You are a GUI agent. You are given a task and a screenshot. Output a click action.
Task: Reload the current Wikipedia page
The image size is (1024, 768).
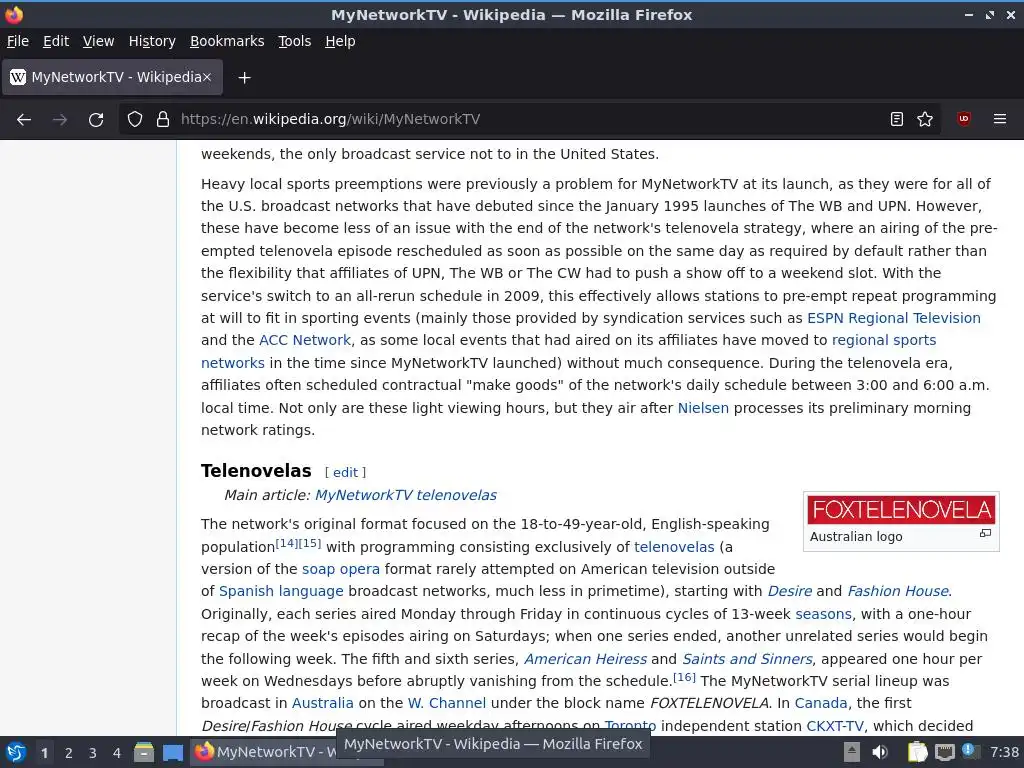point(96,120)
